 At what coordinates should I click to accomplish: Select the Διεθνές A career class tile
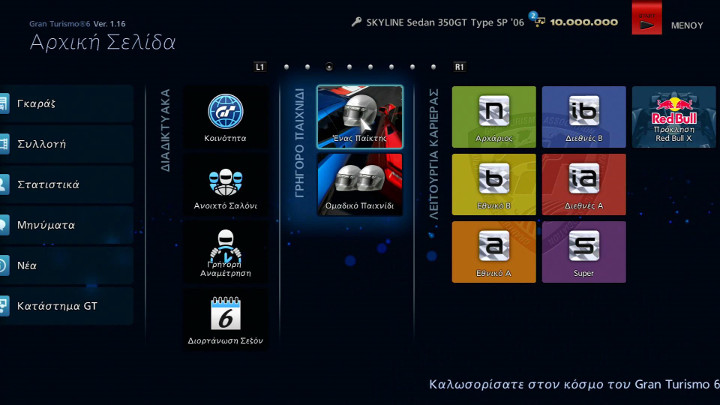583,185
